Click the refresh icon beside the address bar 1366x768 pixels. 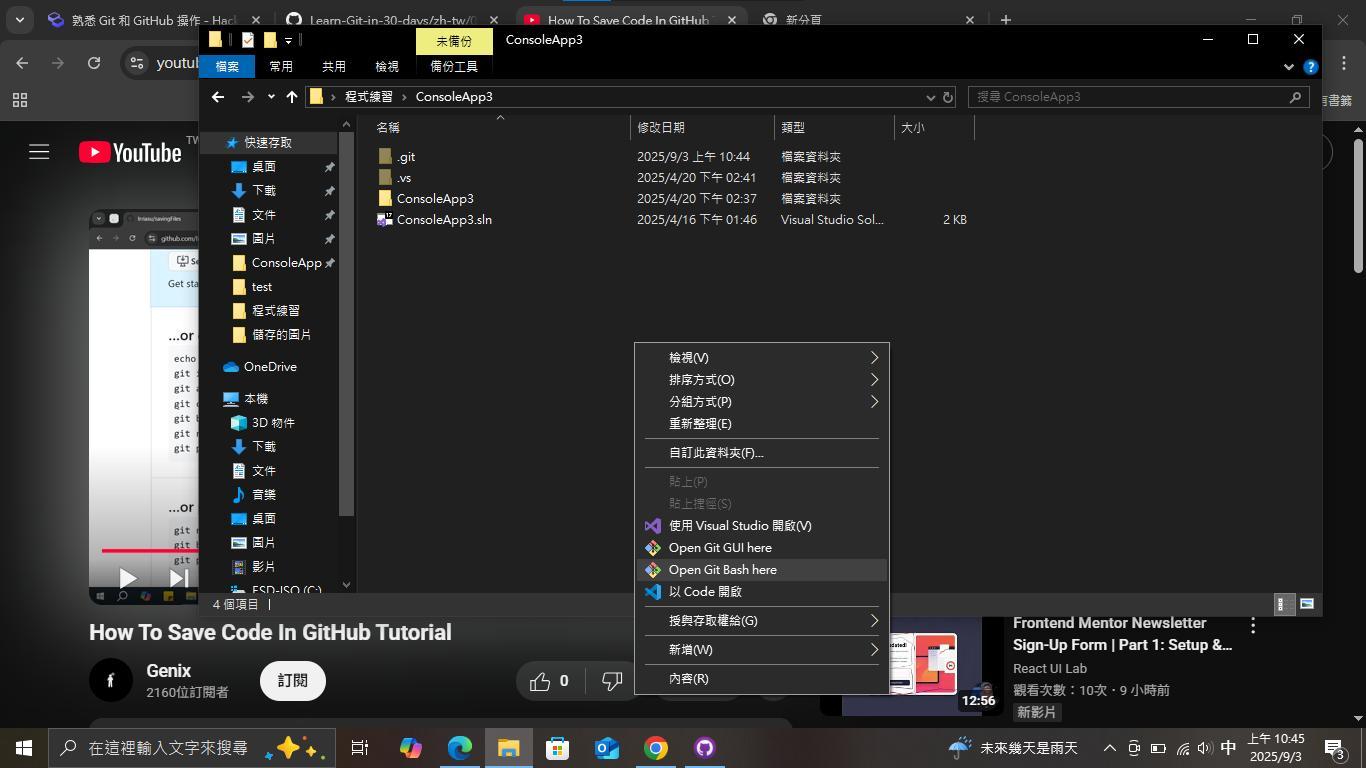pyautogui.click(x=95, y=62)
